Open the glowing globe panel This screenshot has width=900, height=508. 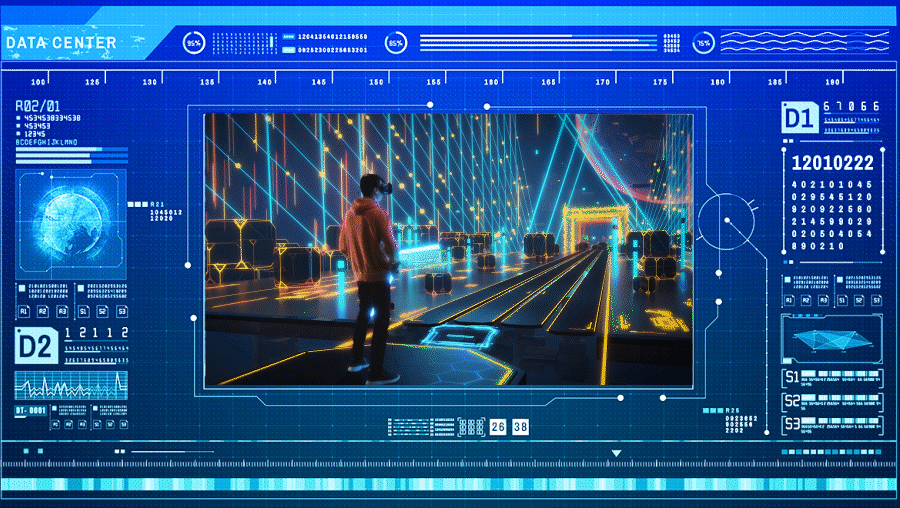pos(70,220)
